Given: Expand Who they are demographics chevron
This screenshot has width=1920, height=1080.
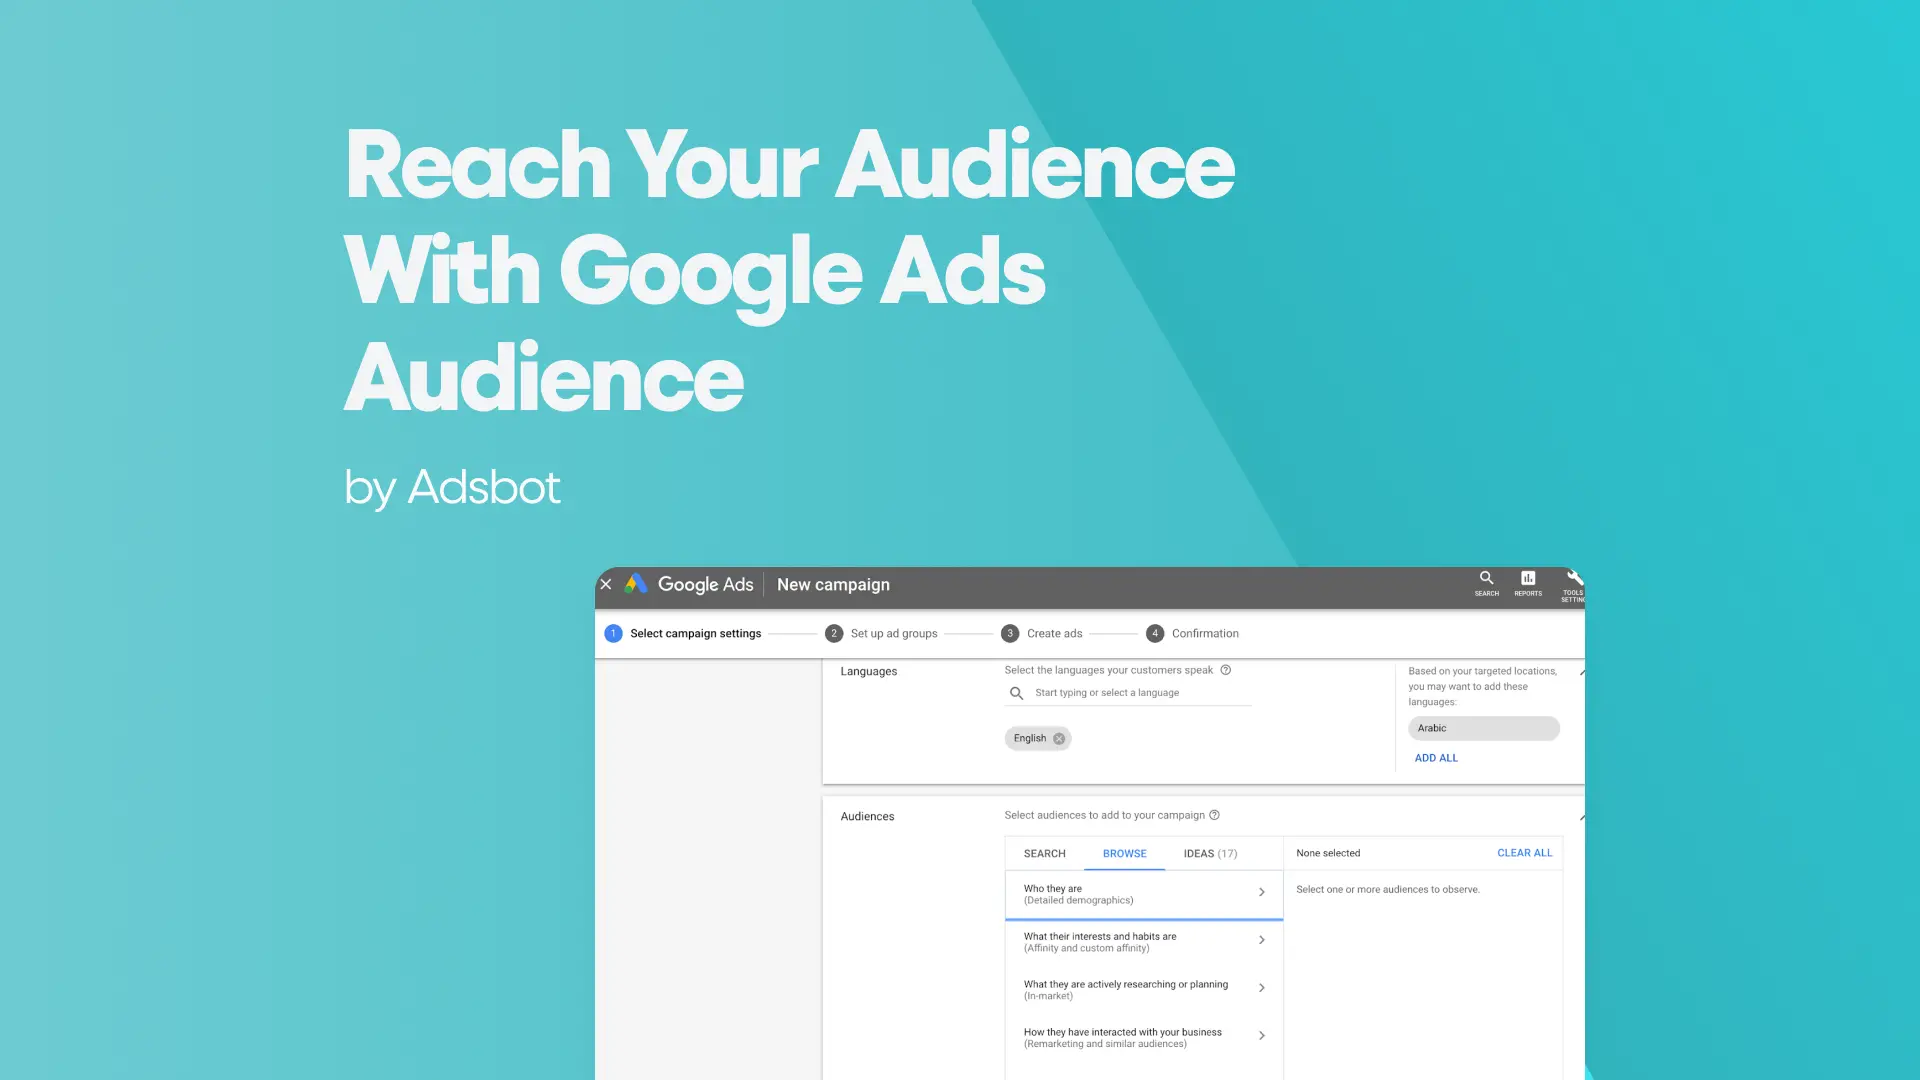Looking at the screenshot, I should tap(1262, 892).
